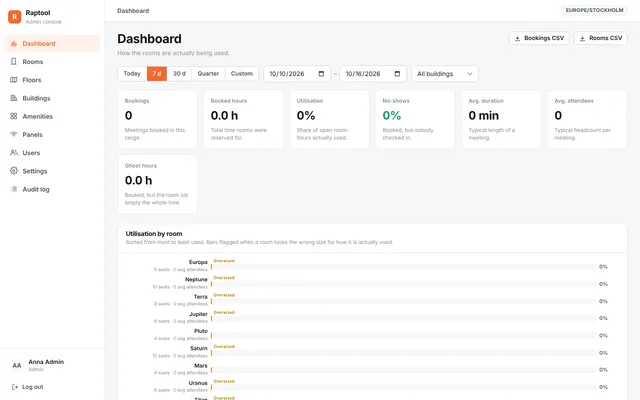Select the Today range tab
Viewport: 640px width, 400px height.
132,74
